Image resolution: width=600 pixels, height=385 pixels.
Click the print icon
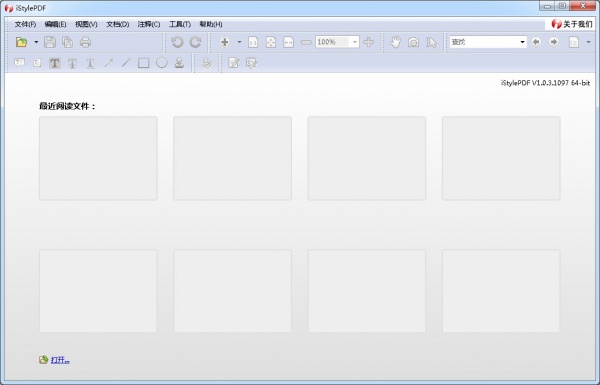tap(85, 42)
